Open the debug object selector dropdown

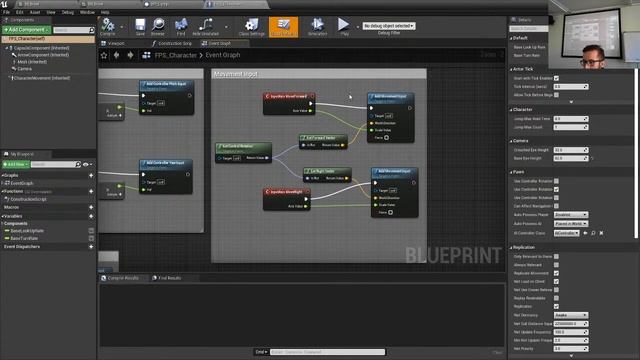(x=389, y=26)
